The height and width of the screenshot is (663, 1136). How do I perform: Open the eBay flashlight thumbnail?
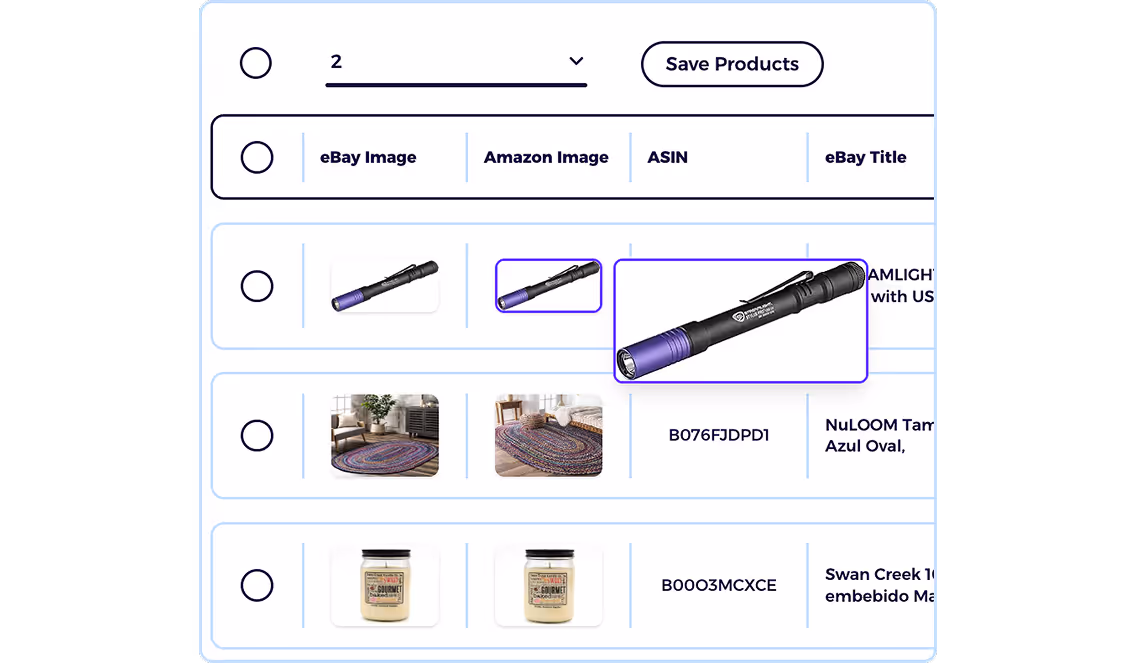pyautogui.click(x=385, y=286)
